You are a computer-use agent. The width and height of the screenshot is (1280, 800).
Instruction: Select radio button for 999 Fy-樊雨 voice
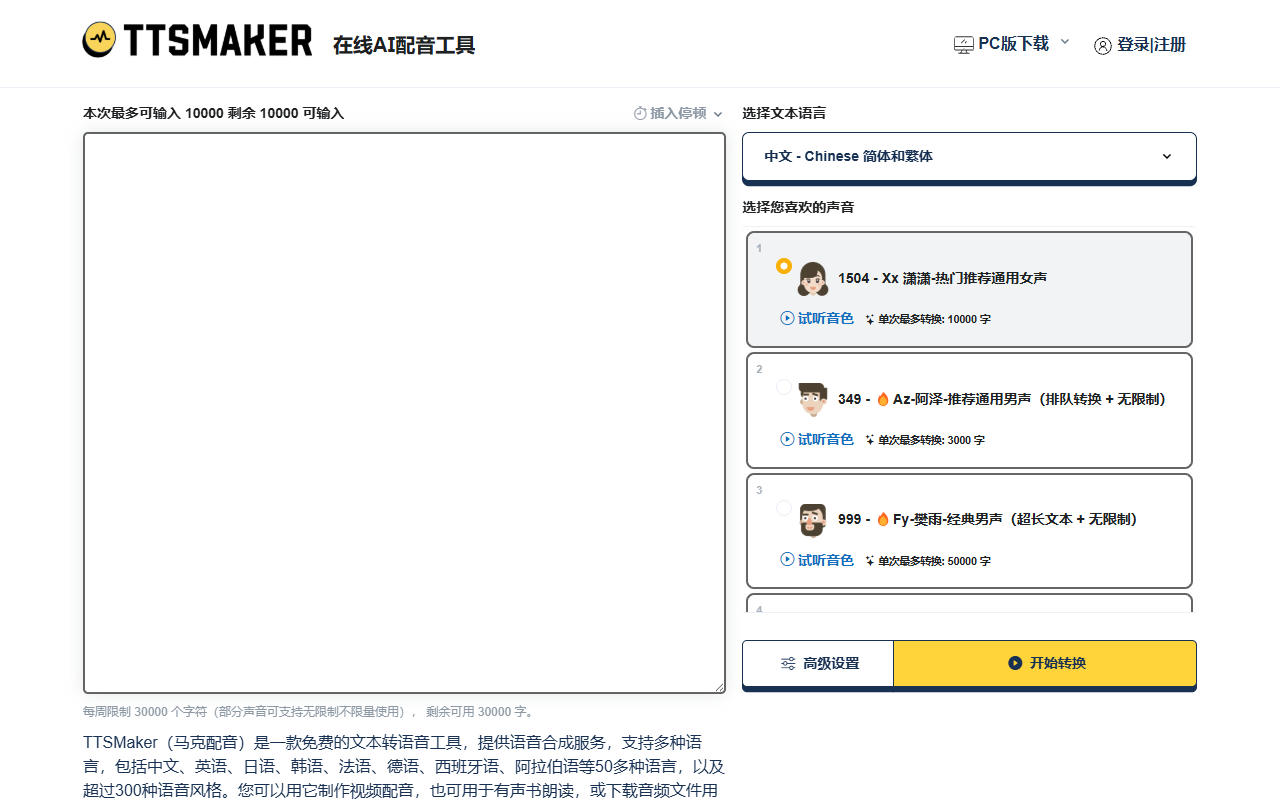[784, 508]
